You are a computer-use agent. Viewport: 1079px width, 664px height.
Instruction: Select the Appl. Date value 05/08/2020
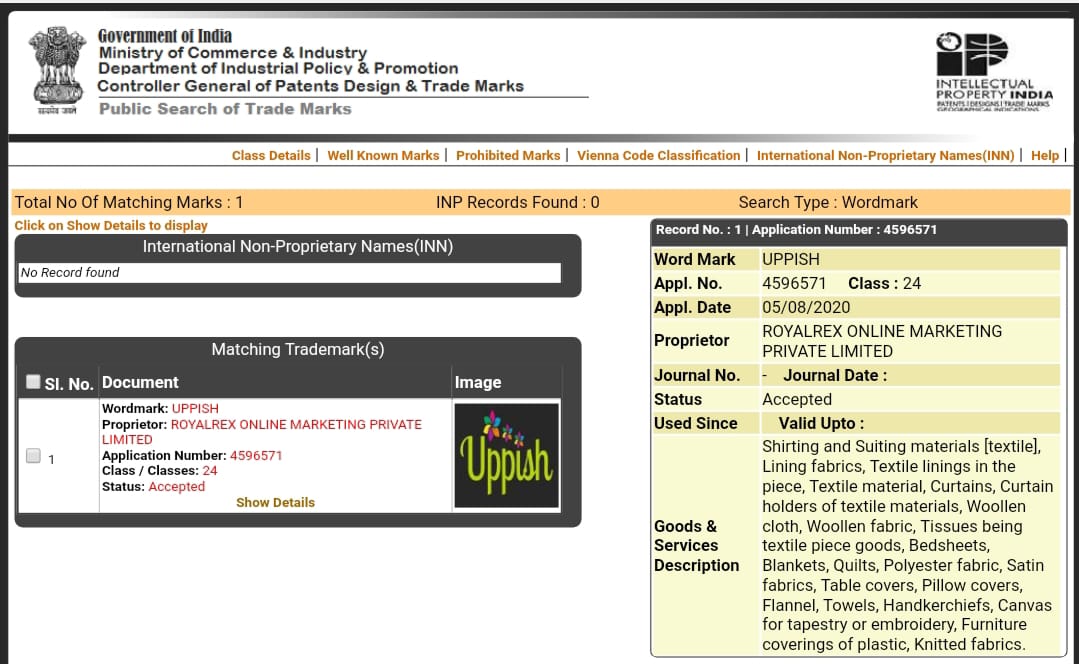806,308
